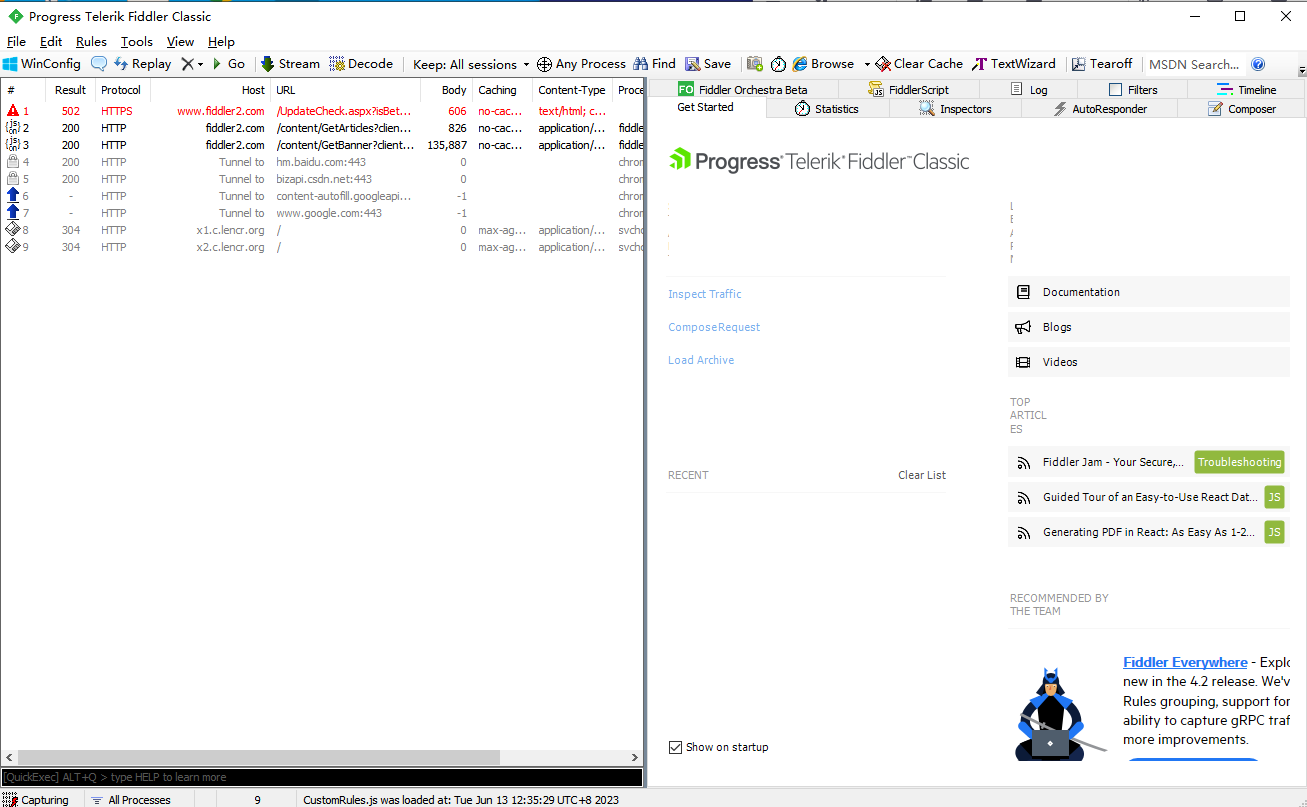Click Documentation book icon
Image resolution: width=1307 pixels, height=807 pixels.
pyautogui.click(x=1023, y=292)
